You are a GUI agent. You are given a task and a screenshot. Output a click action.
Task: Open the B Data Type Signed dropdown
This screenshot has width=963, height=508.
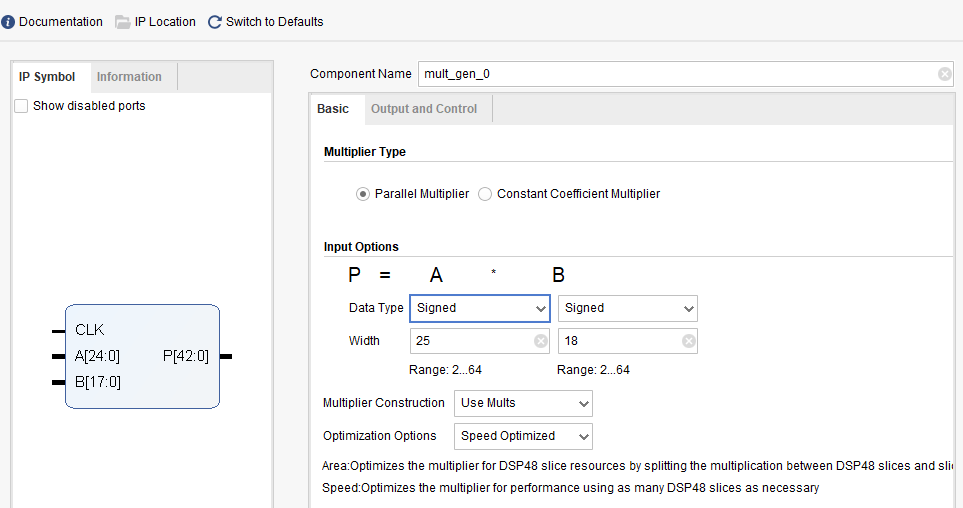tap(627, 308)
